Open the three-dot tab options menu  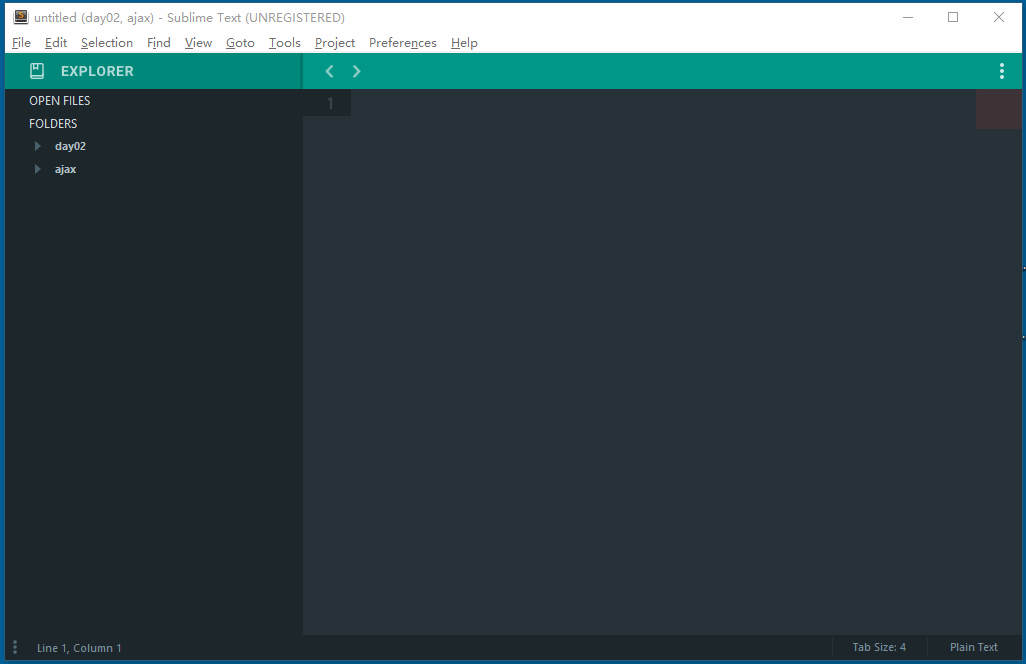pos(1001,71)
